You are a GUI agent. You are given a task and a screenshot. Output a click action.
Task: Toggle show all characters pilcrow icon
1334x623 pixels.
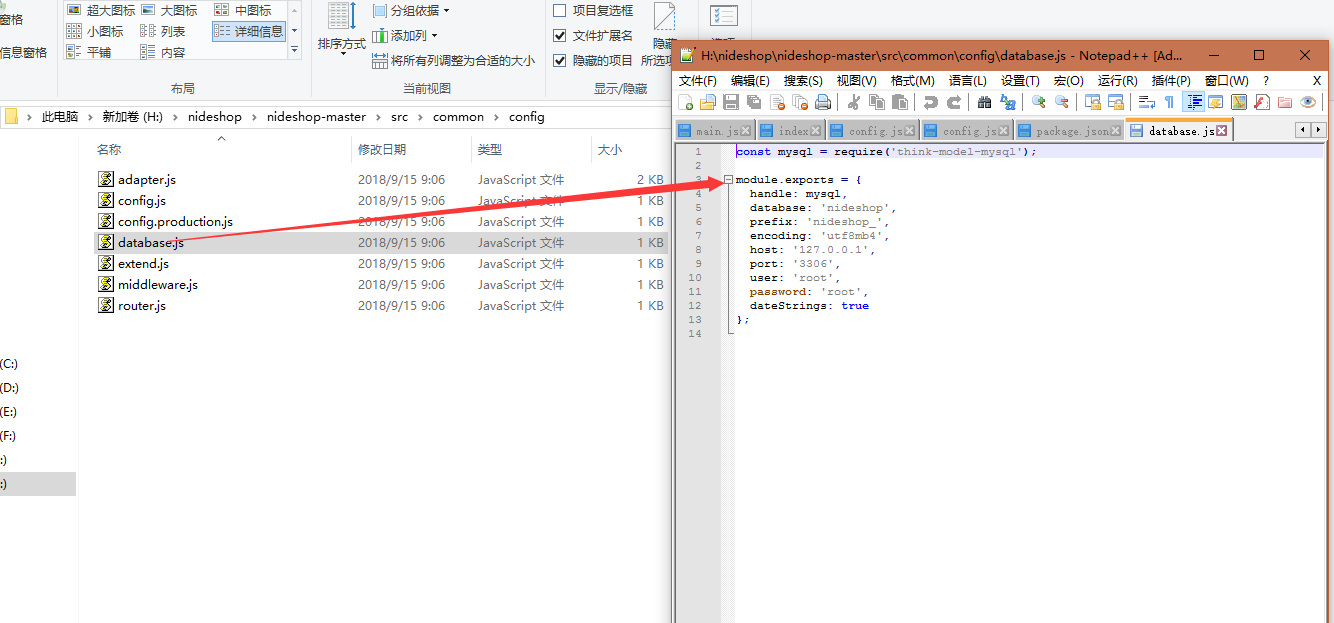click(1169, 102)
